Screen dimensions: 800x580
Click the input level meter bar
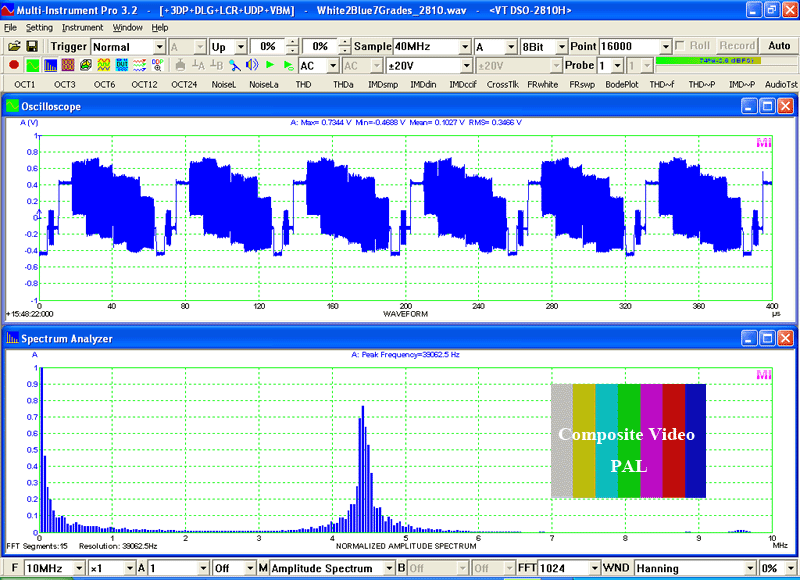coord(726,60)
